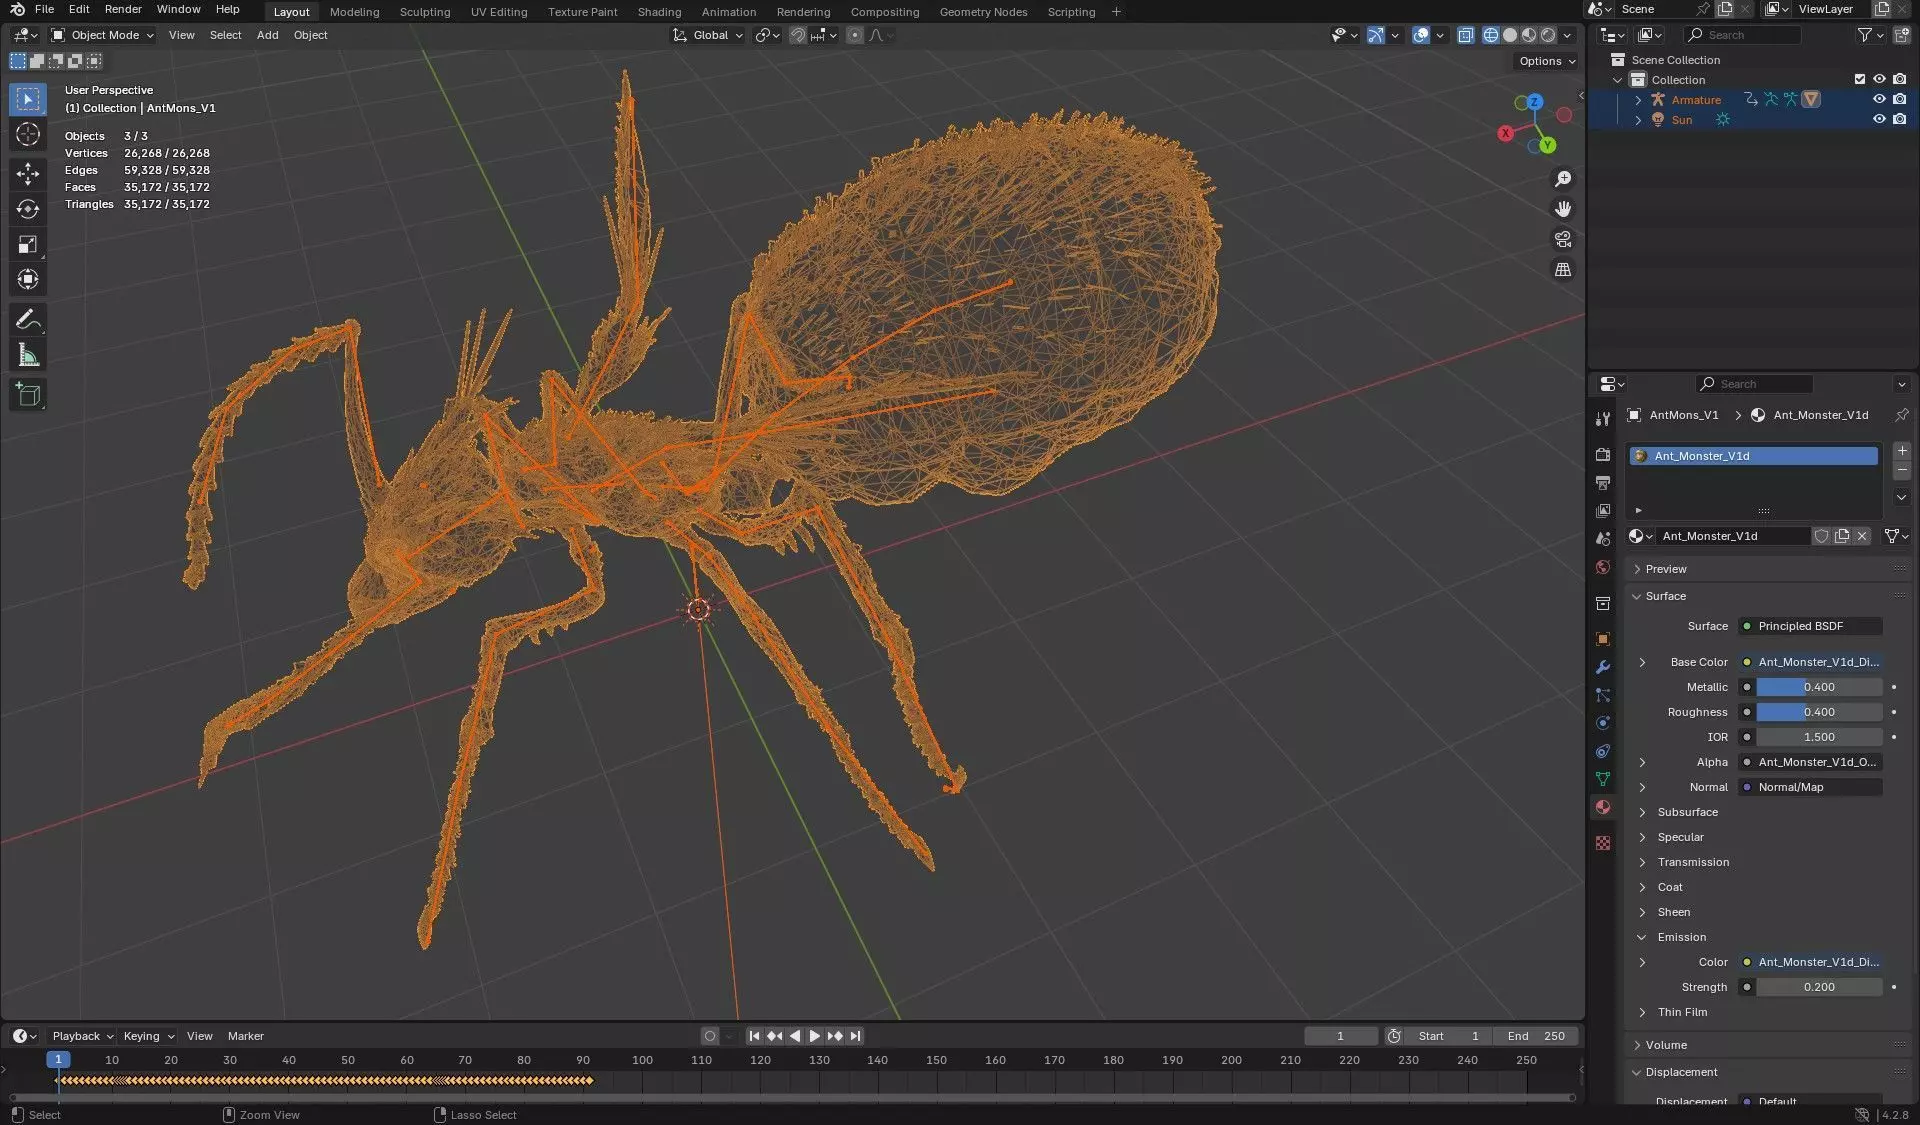This screenshot has height=1125, width=1920.
Task: Switch to rendered viewport shading
Action: click(1548, 35)
